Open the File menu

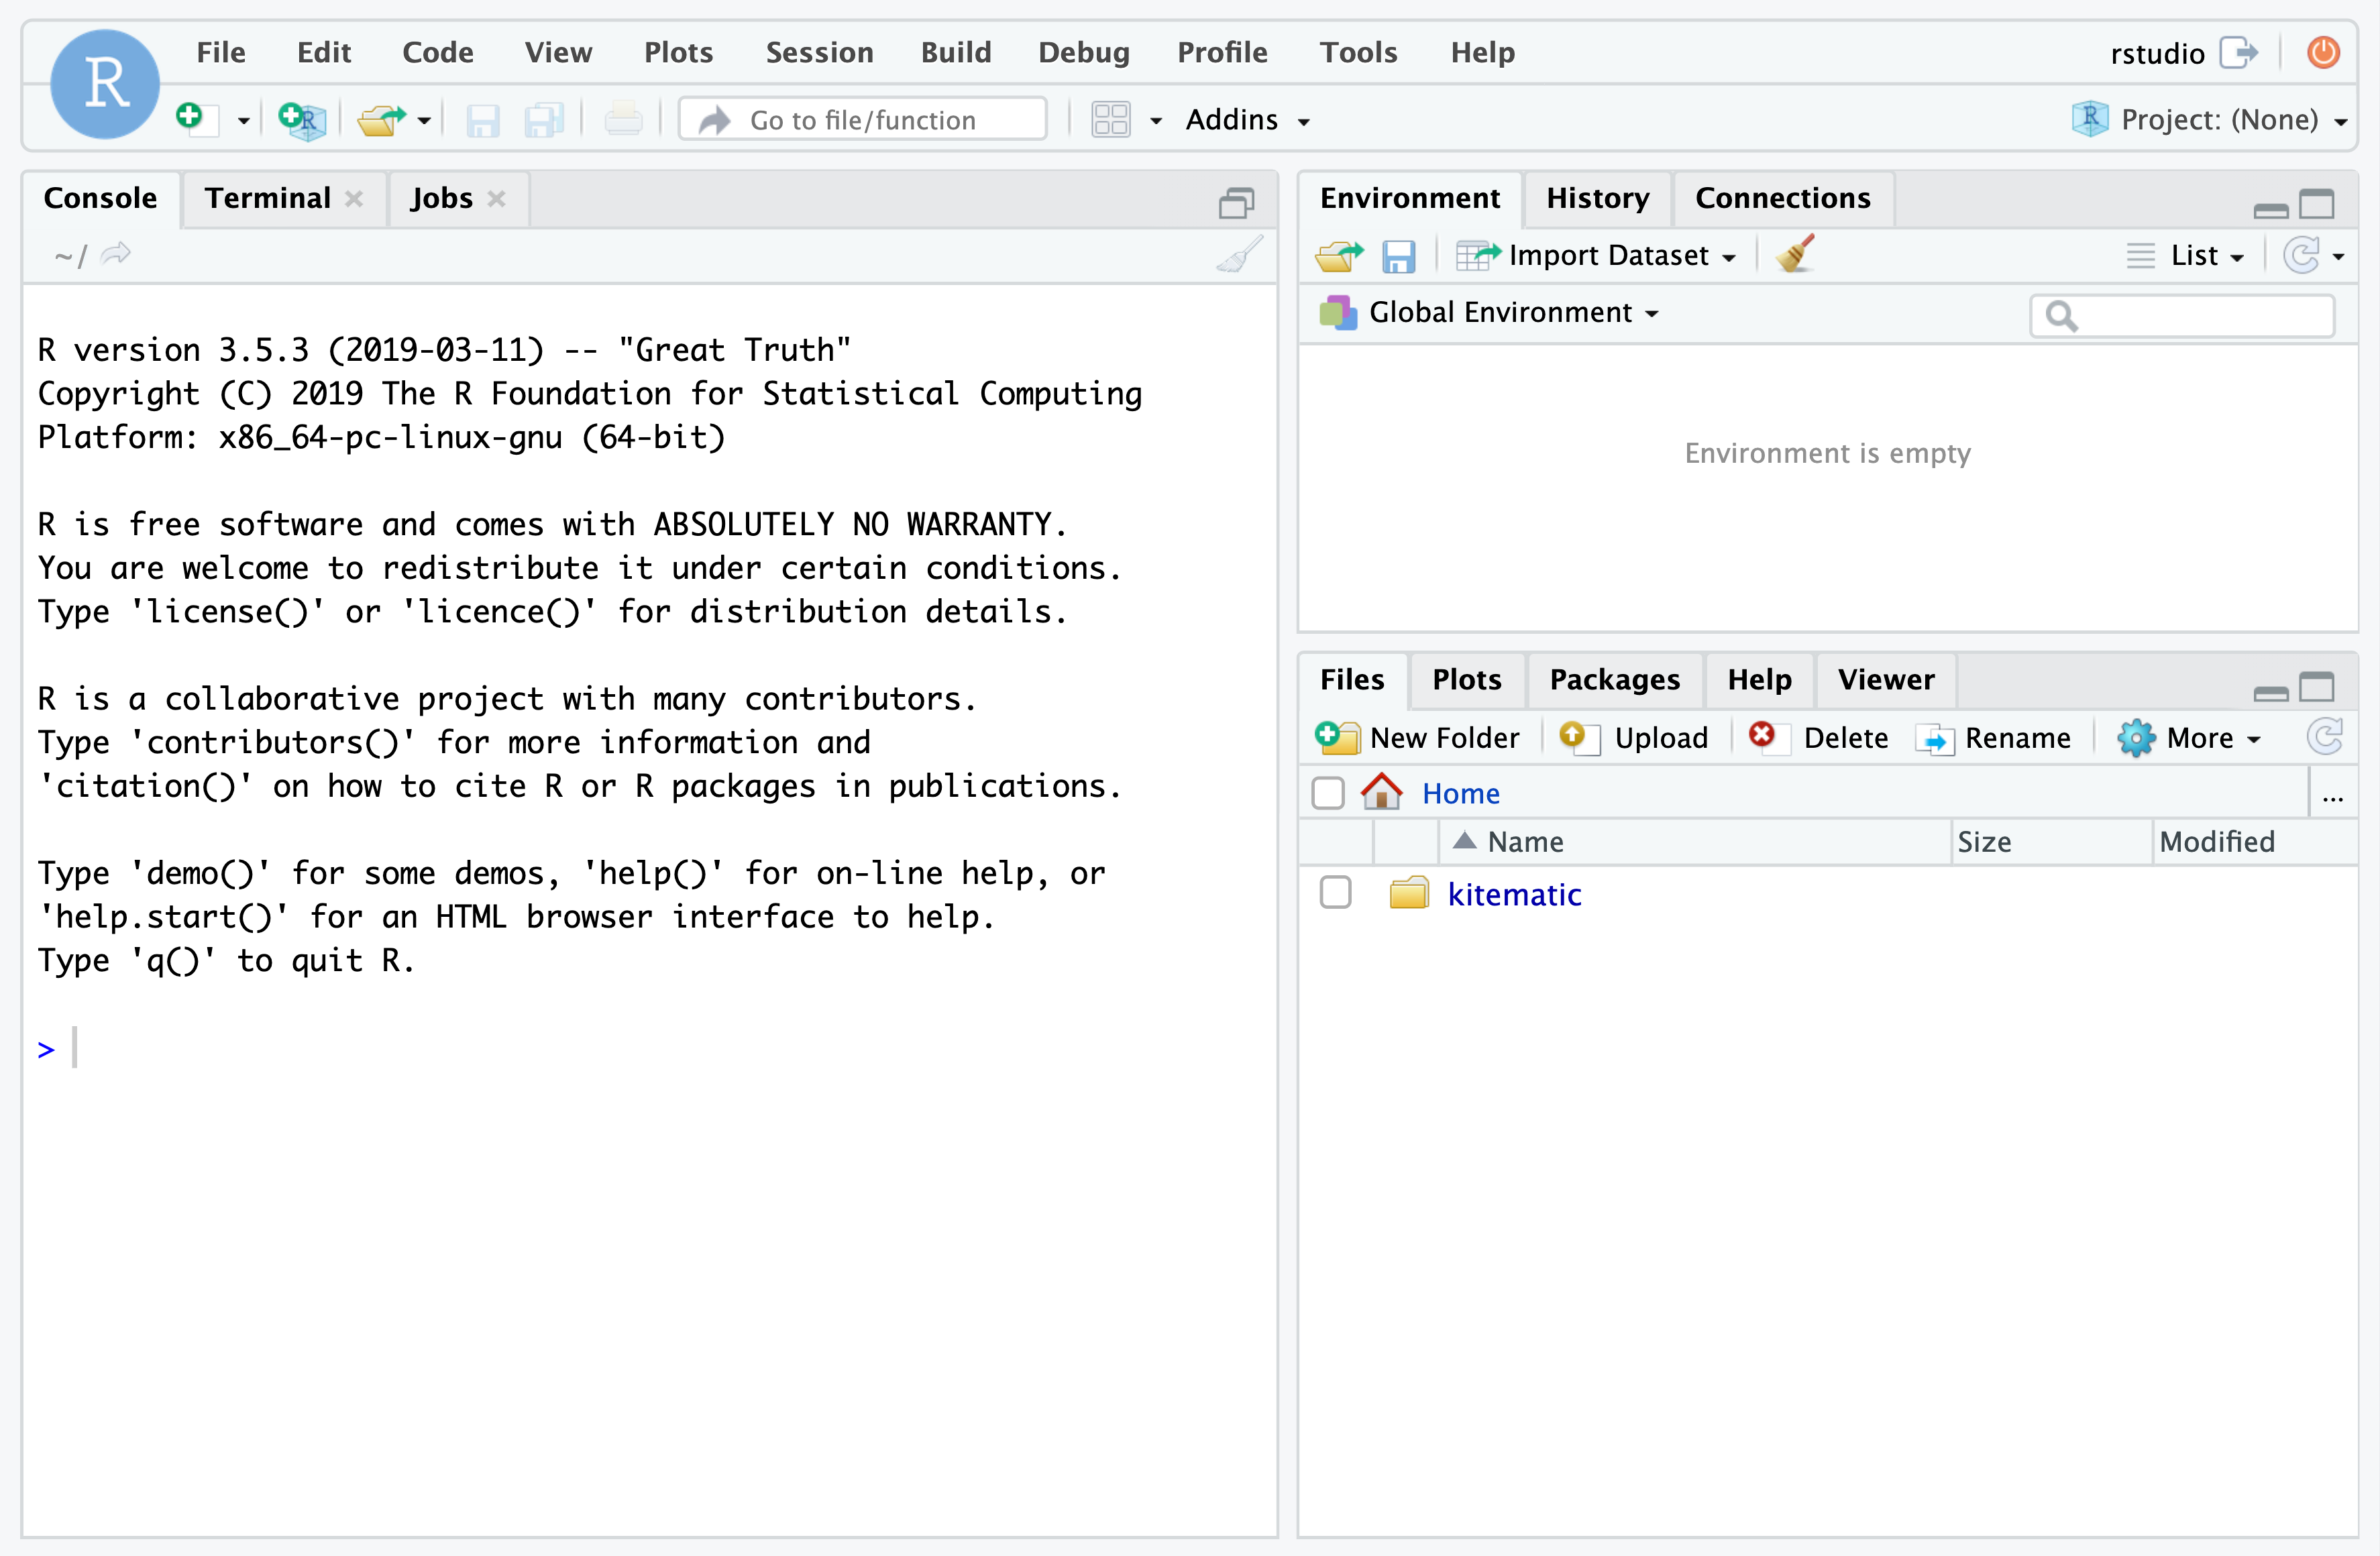tap(221, 52)
